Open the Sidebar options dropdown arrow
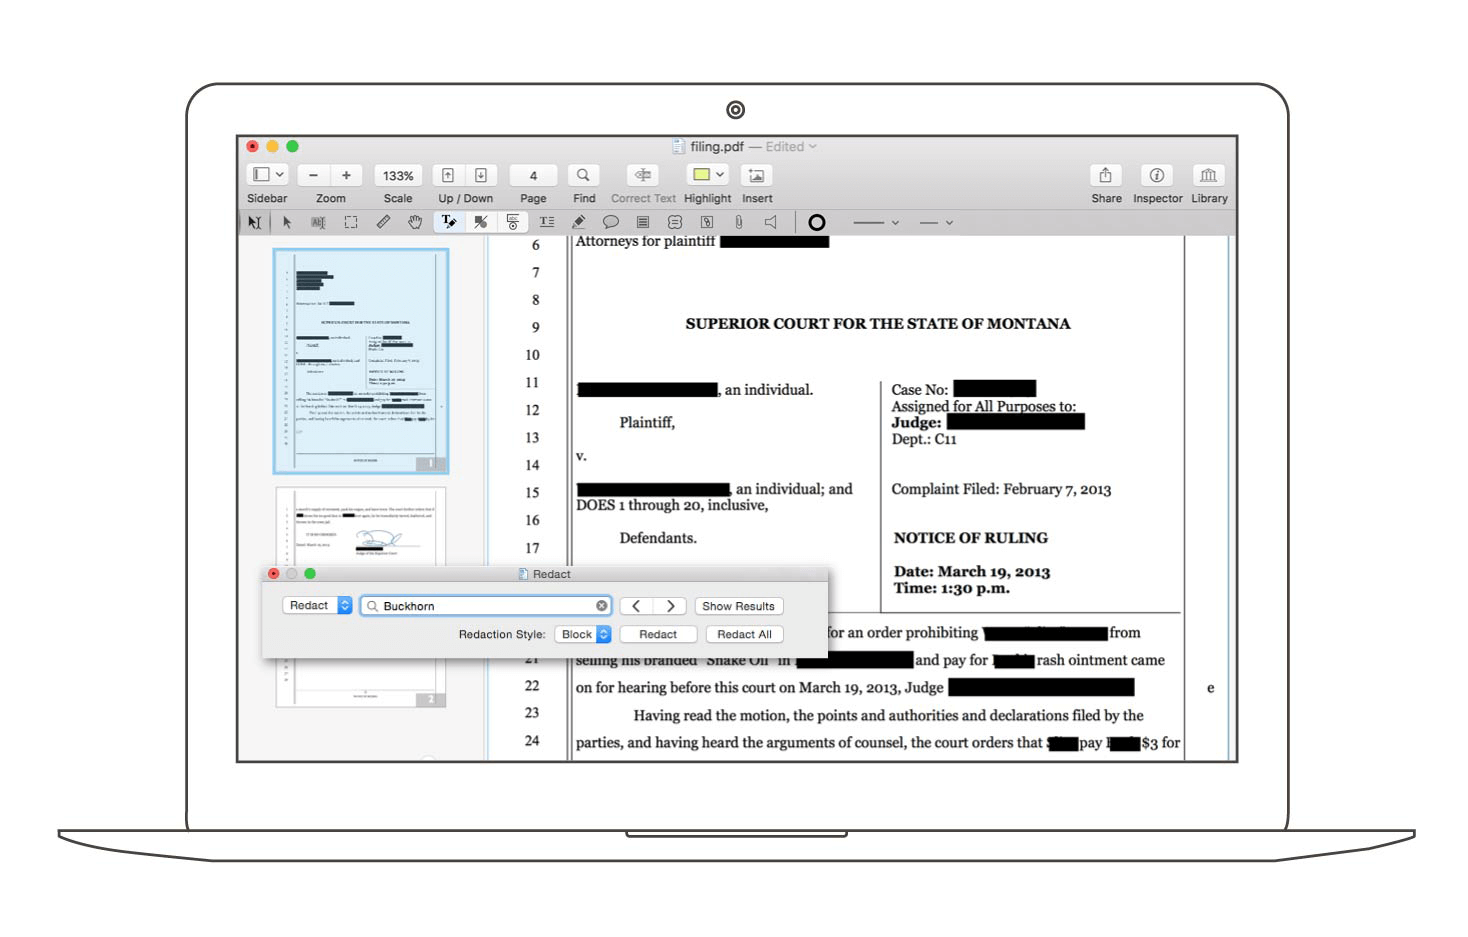Screen dimensions: 1468x937 (279, 175)
